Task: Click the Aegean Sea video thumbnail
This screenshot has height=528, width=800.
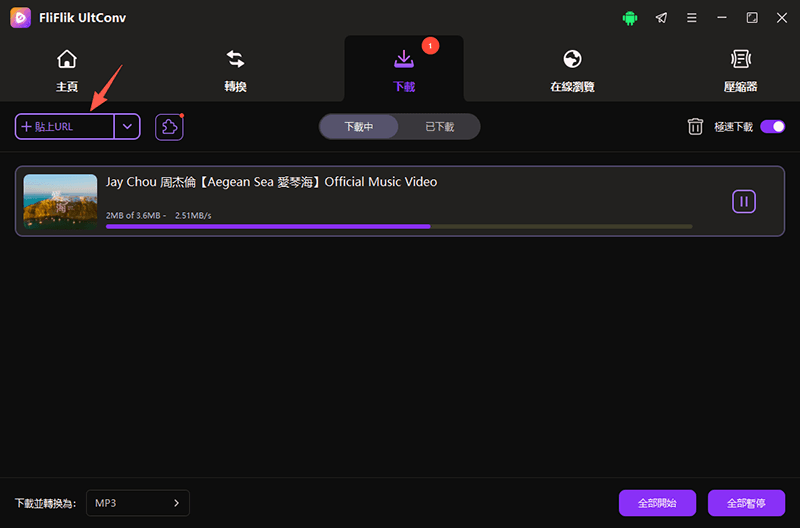Action: pos(60,202)
